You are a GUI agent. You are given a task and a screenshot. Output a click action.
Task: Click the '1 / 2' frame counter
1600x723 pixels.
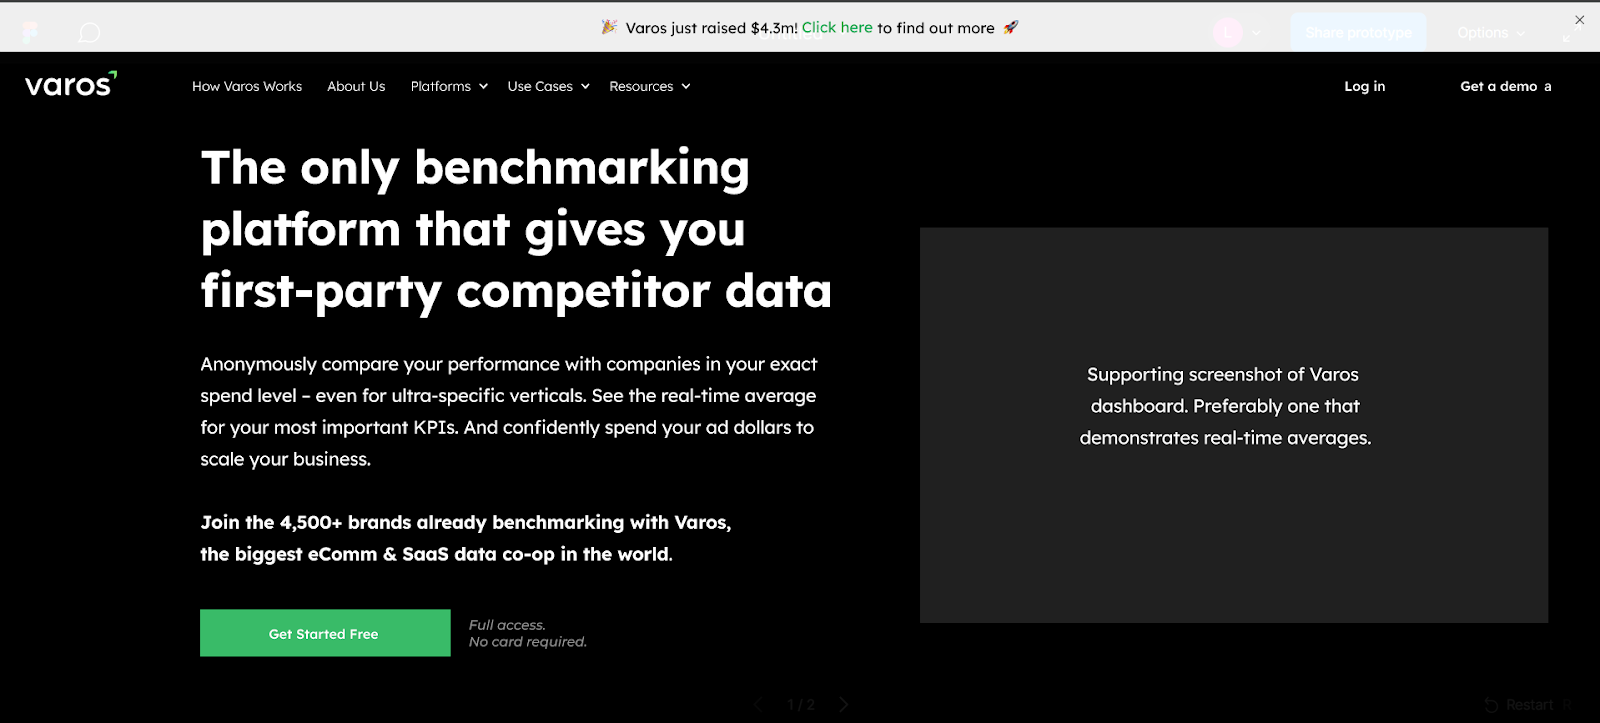pyautogui.click(x=801, y=704)
